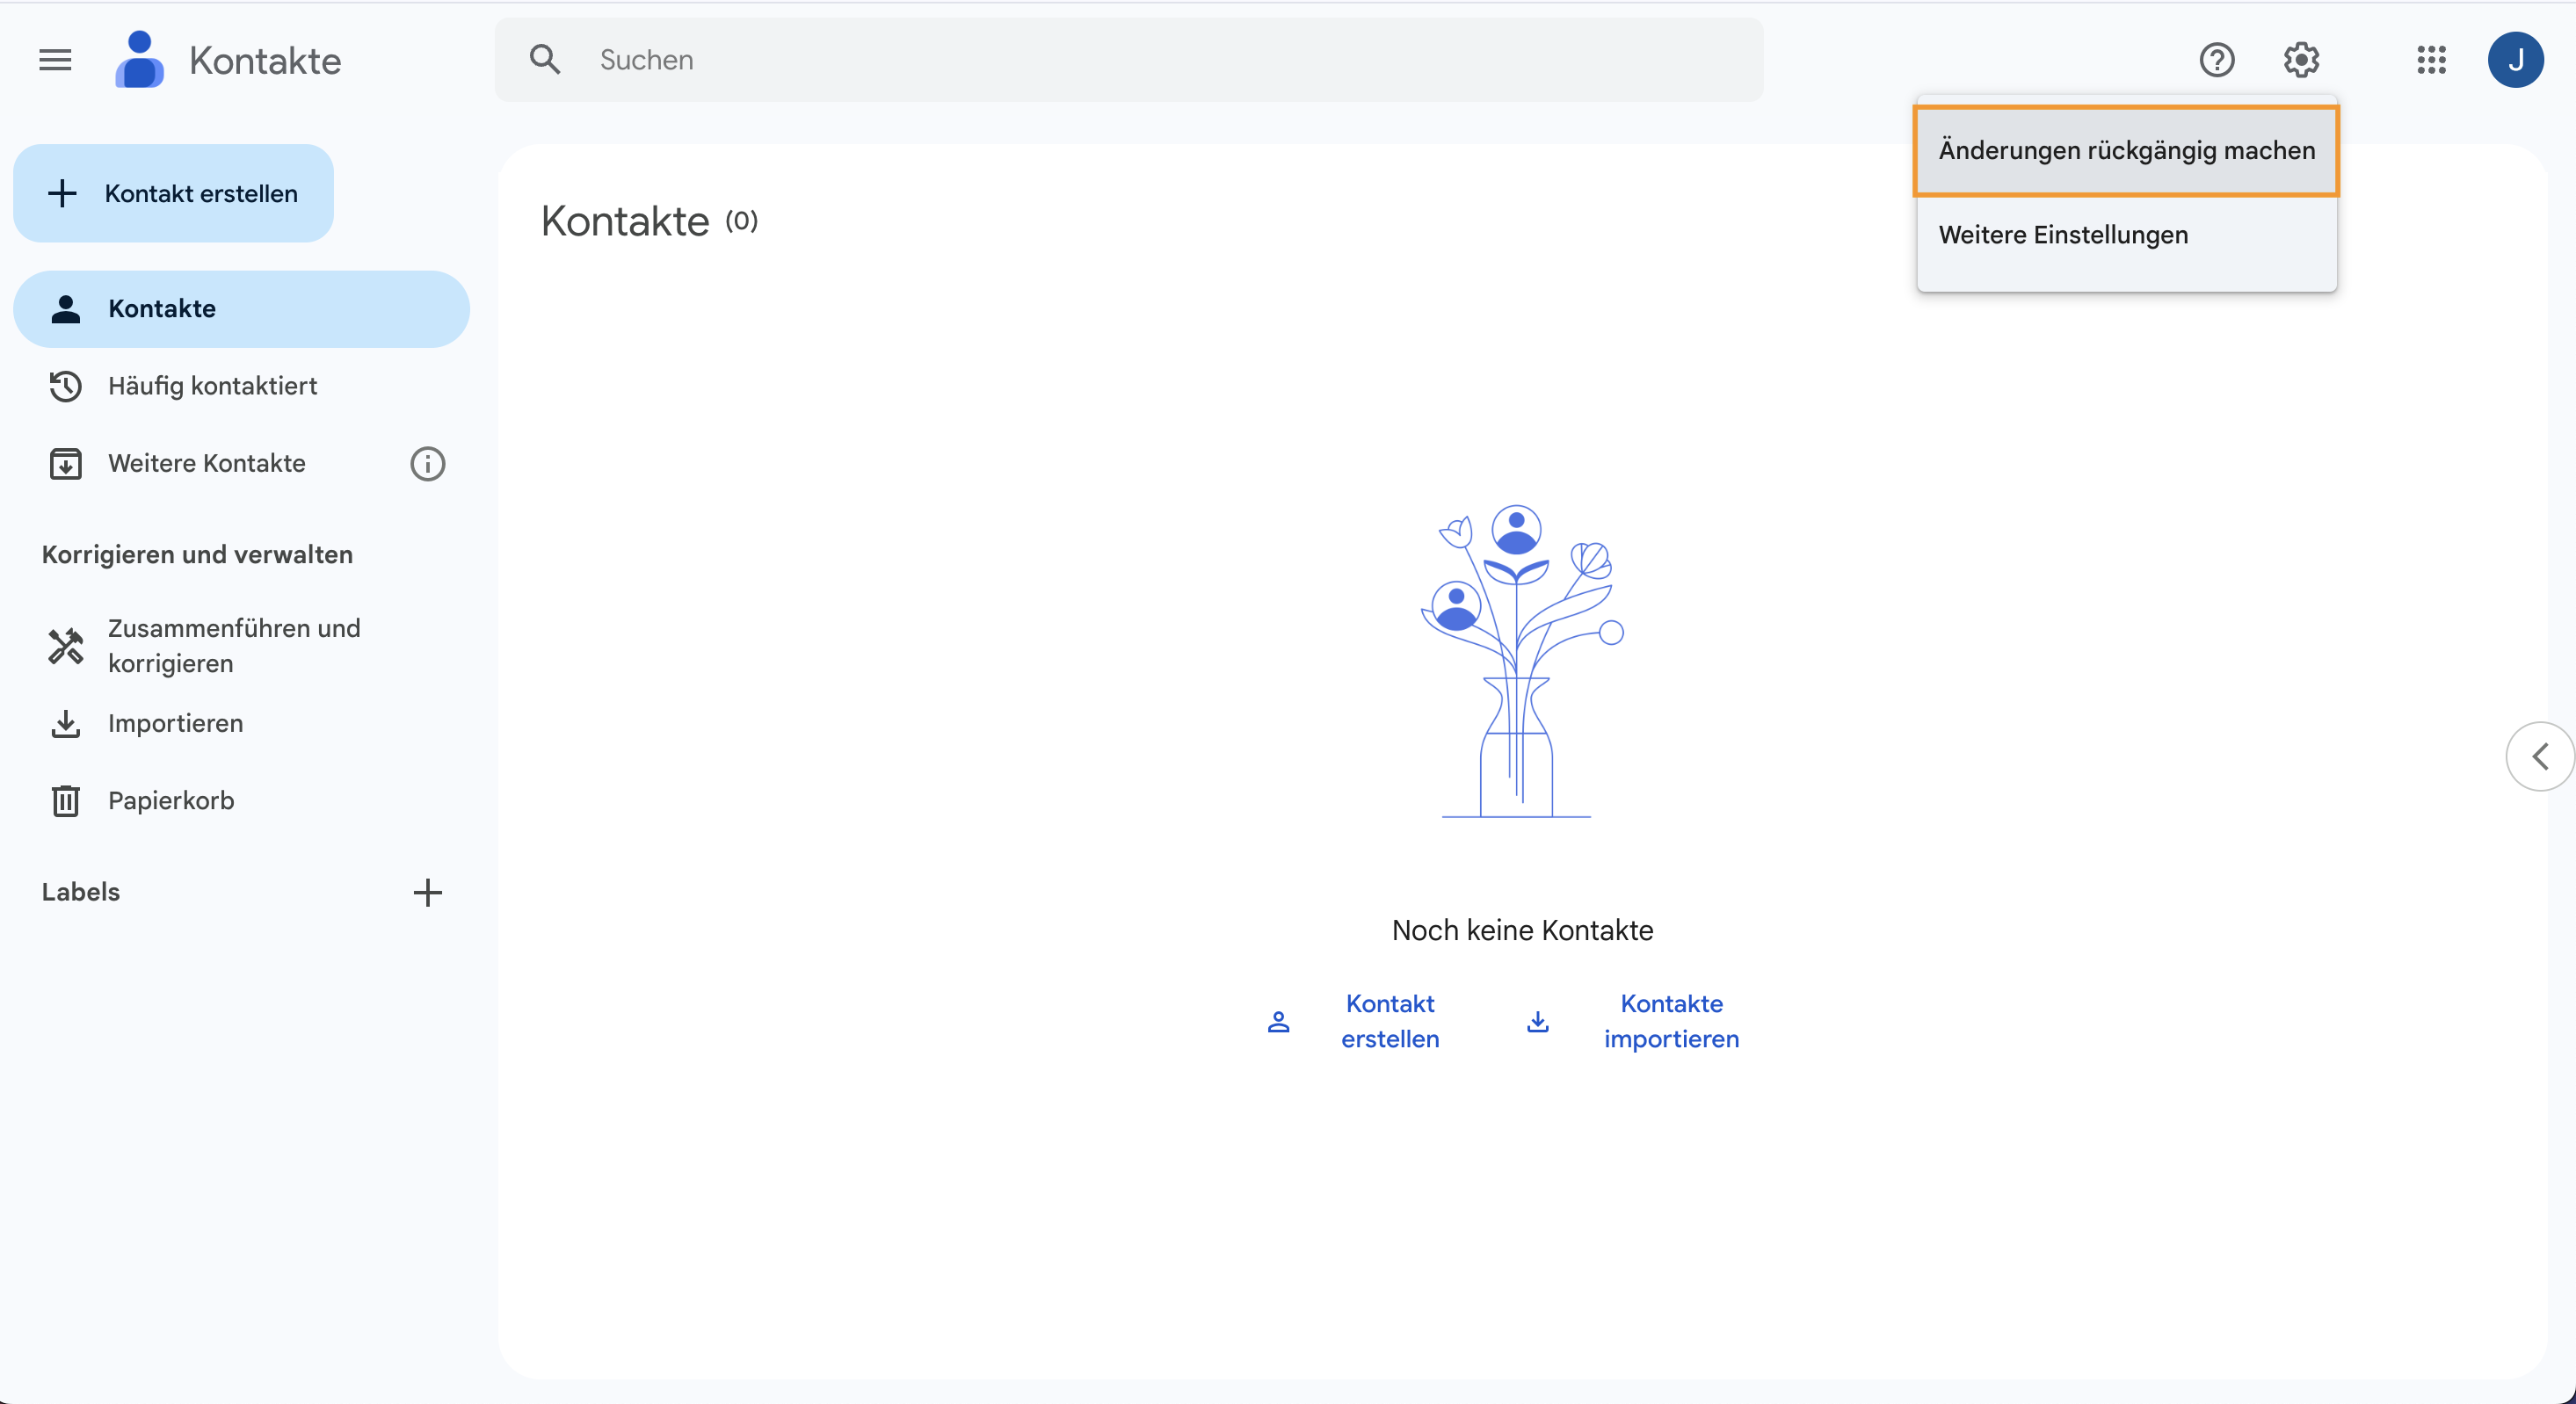Click the download icon beside Importieren
Image resolution: width=2576 pixels, height=1404 pixels.
click(x=66, y=724)
